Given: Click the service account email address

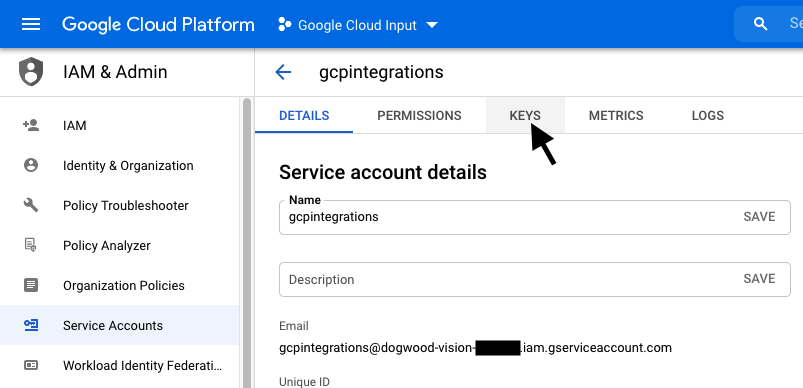Looking at the screenshot, I should click(475, 348).
